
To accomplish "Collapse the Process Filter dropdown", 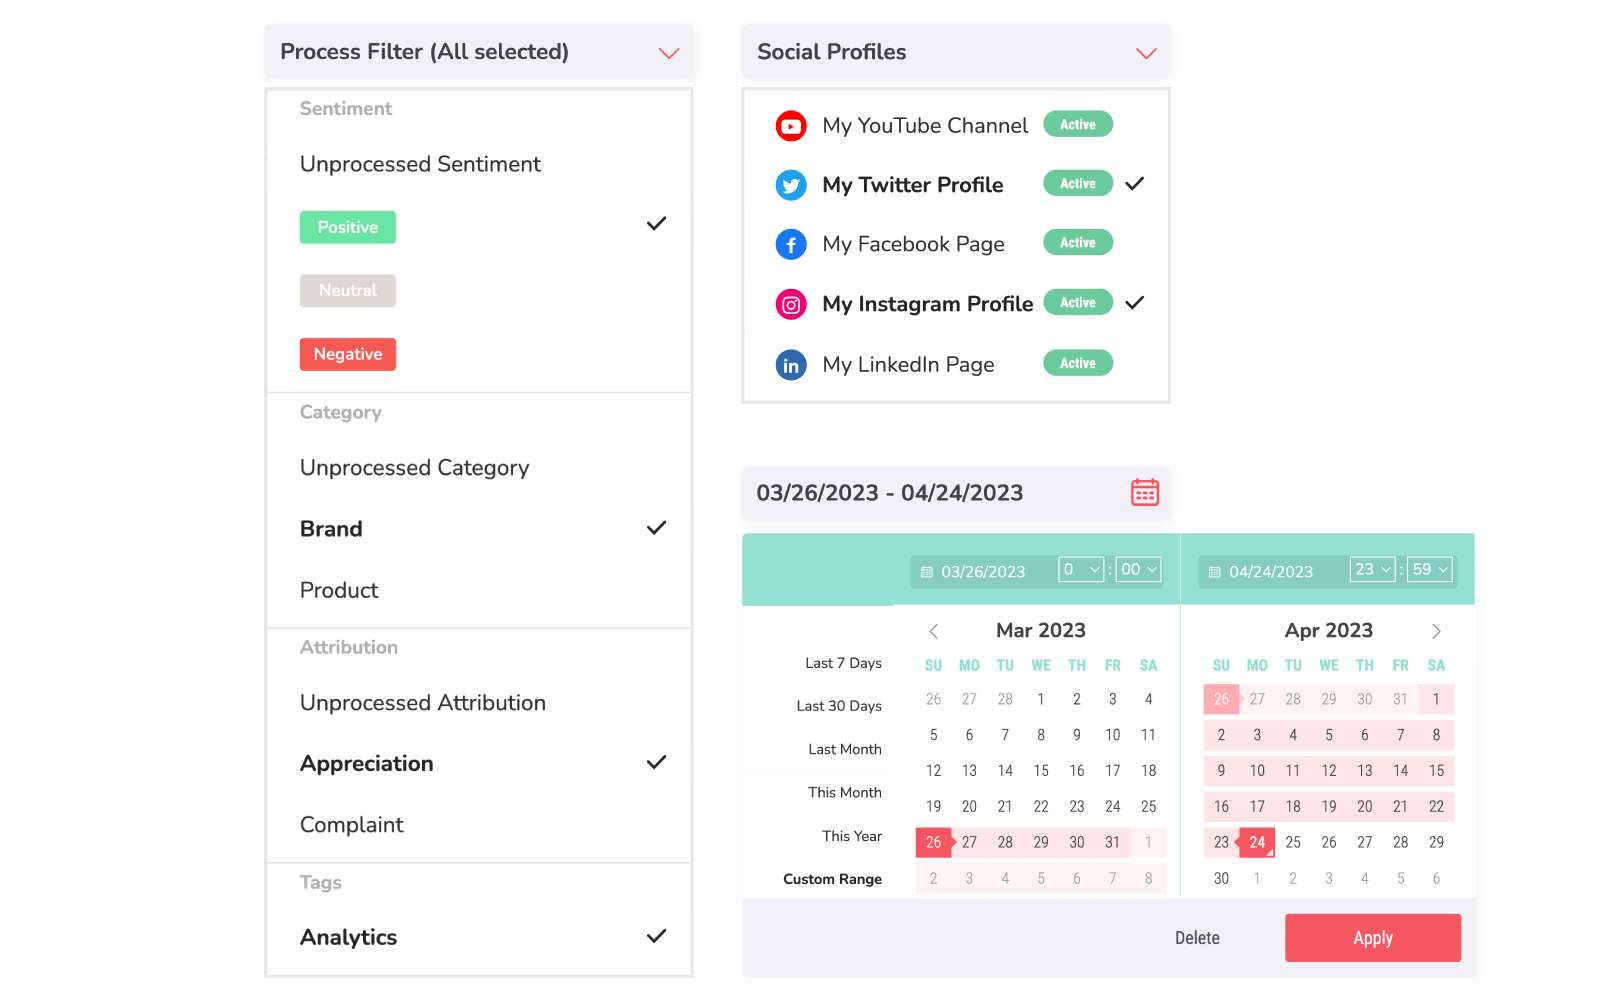I will pos(669,53).
